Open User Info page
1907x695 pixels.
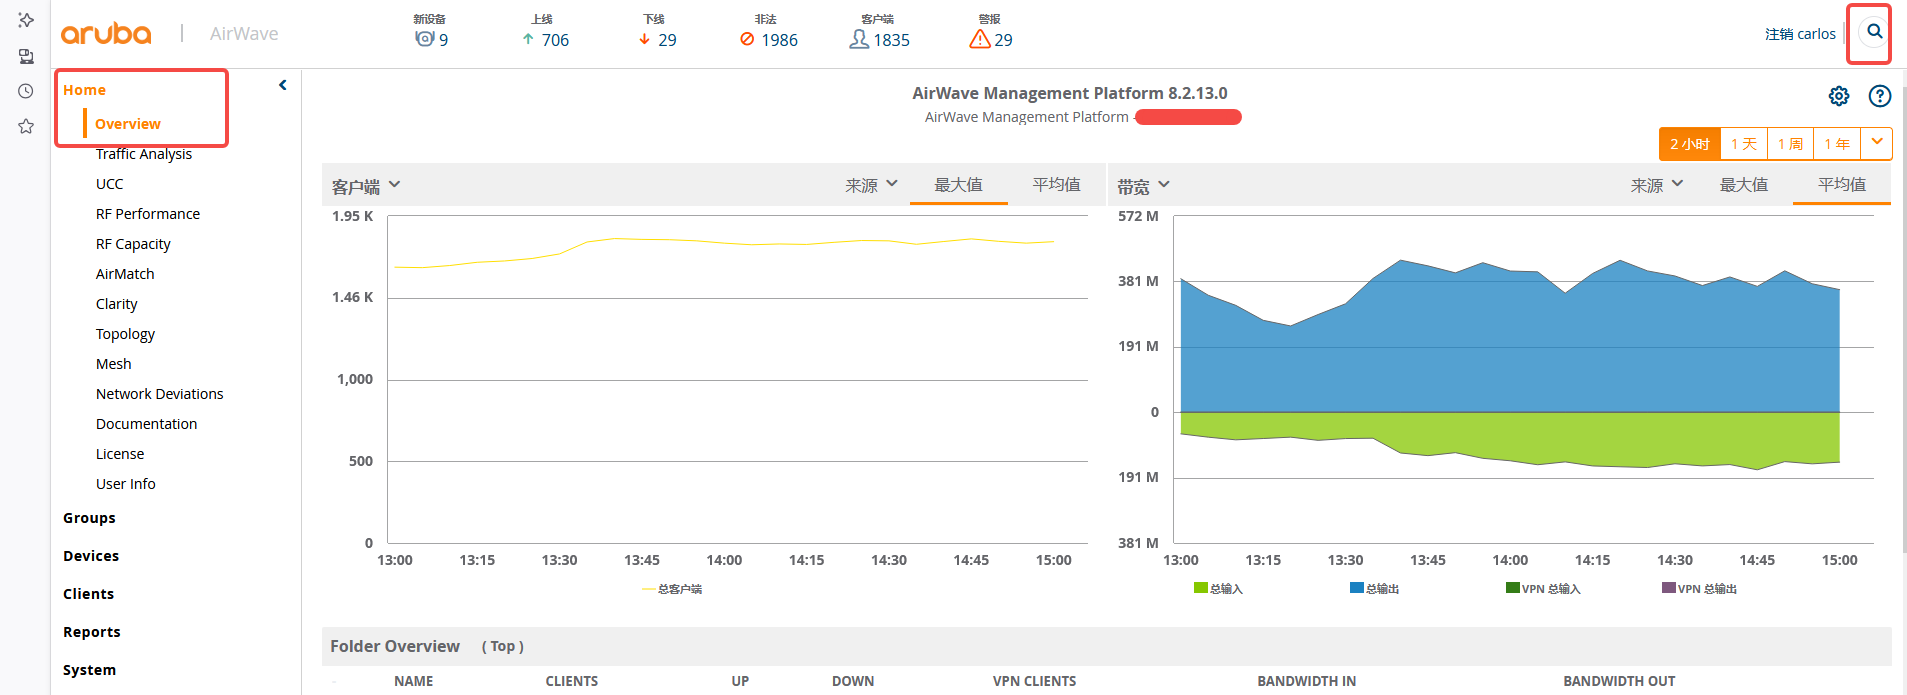coord(126,484)
